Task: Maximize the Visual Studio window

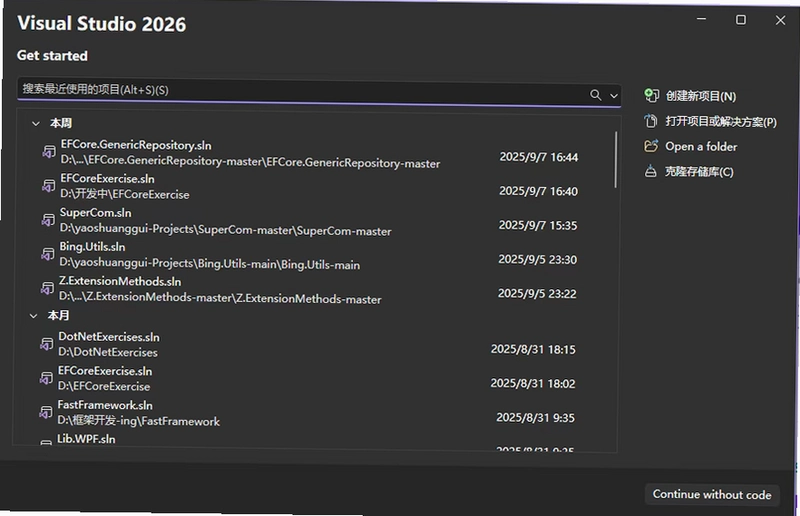Action: (x=741, y=20)
